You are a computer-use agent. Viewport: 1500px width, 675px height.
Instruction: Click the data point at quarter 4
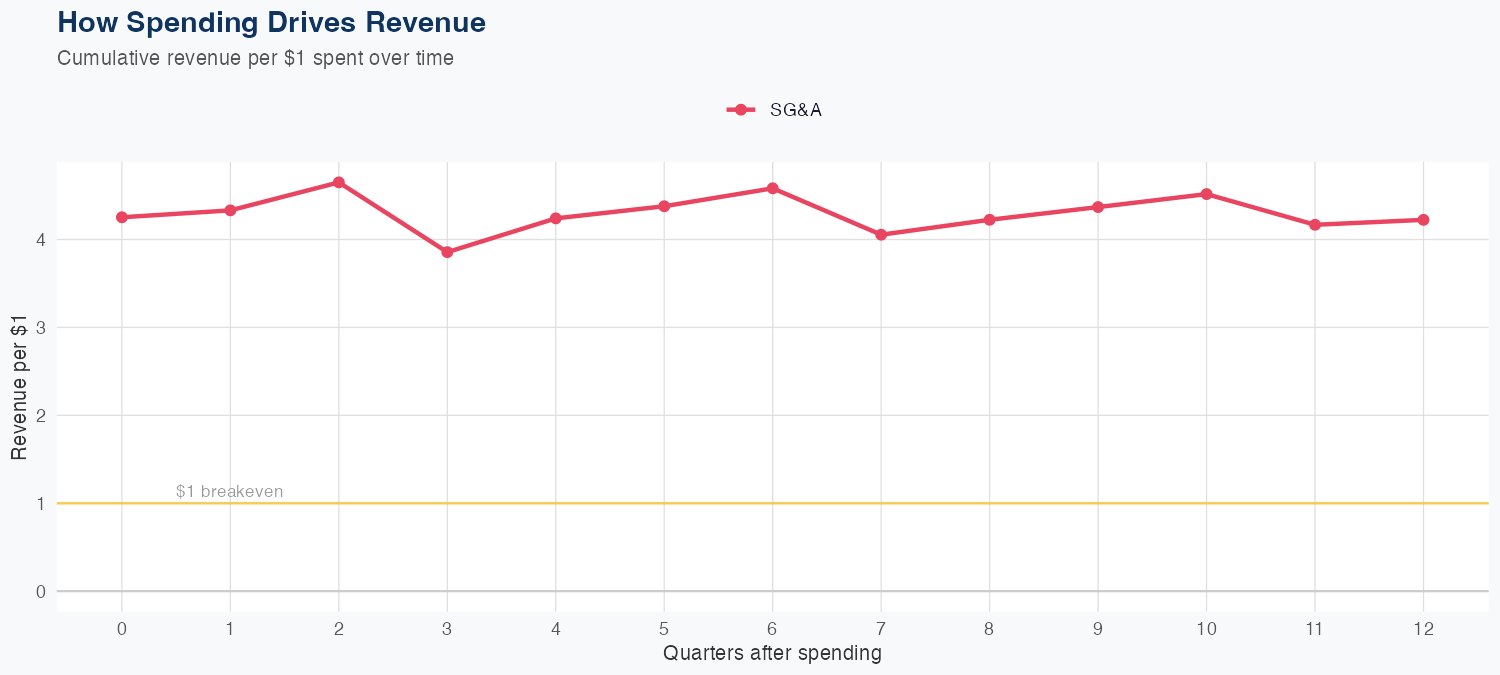[x=556, y=218]
